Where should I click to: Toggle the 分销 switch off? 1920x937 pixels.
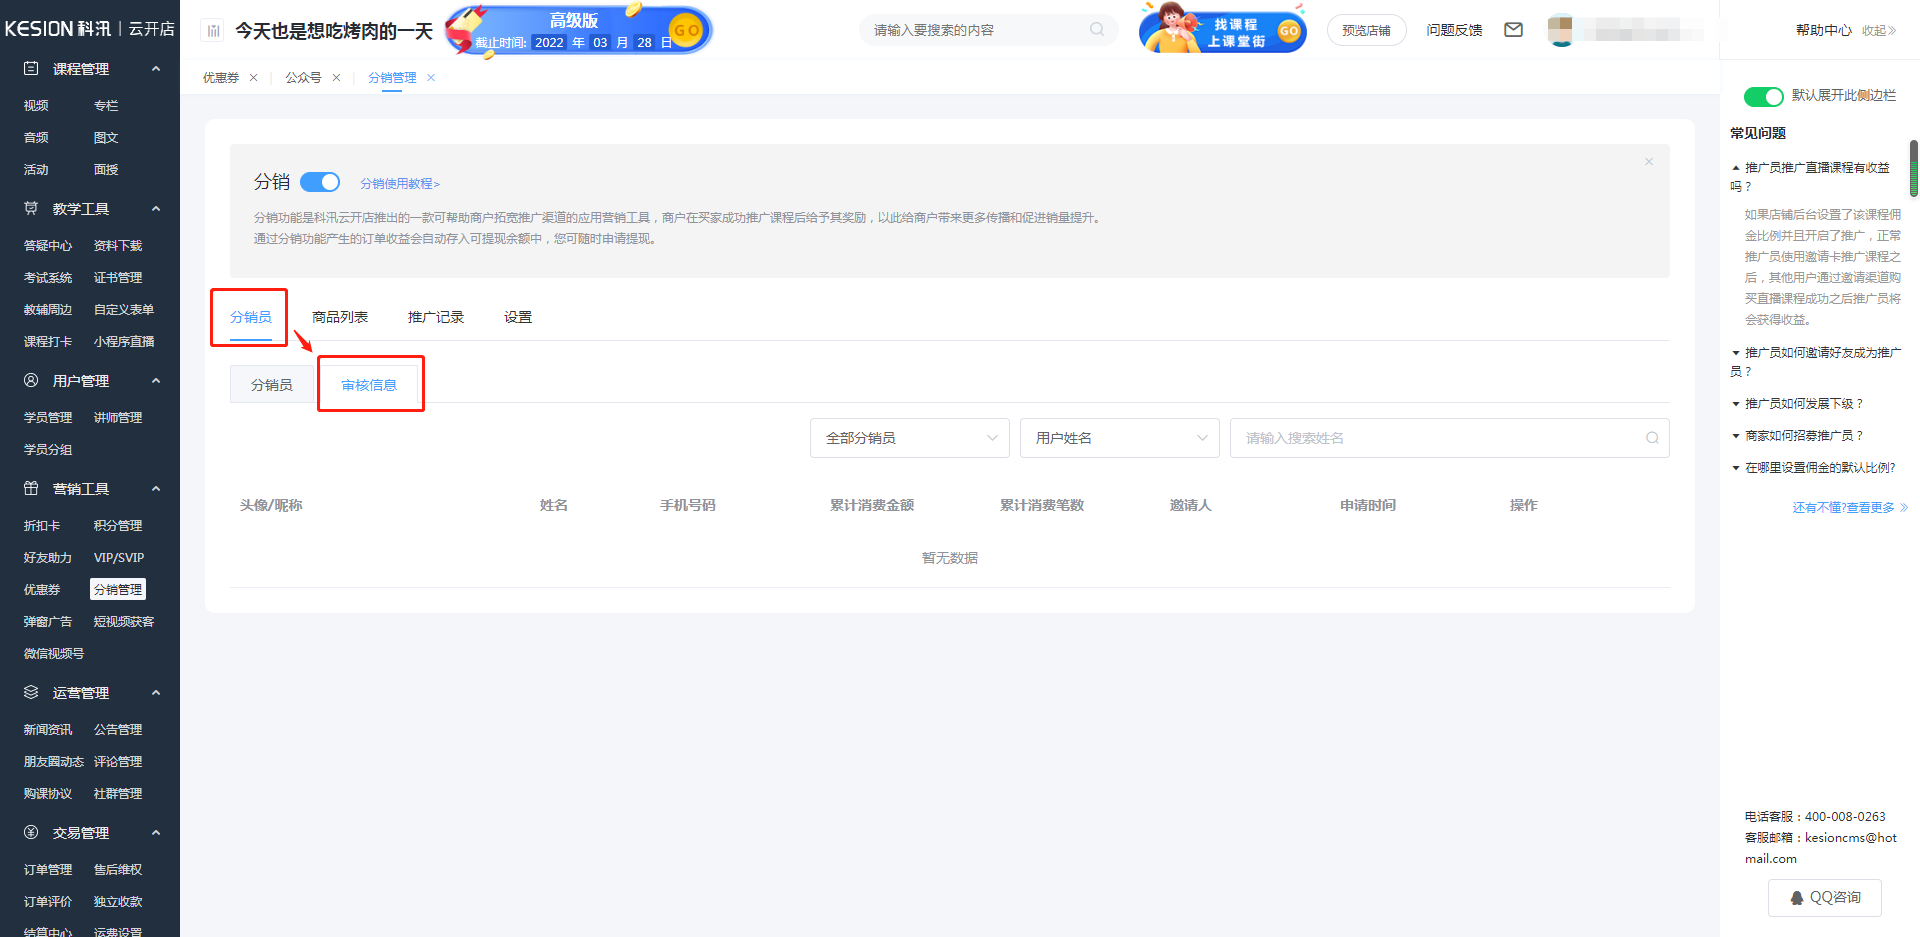point(320,182)
